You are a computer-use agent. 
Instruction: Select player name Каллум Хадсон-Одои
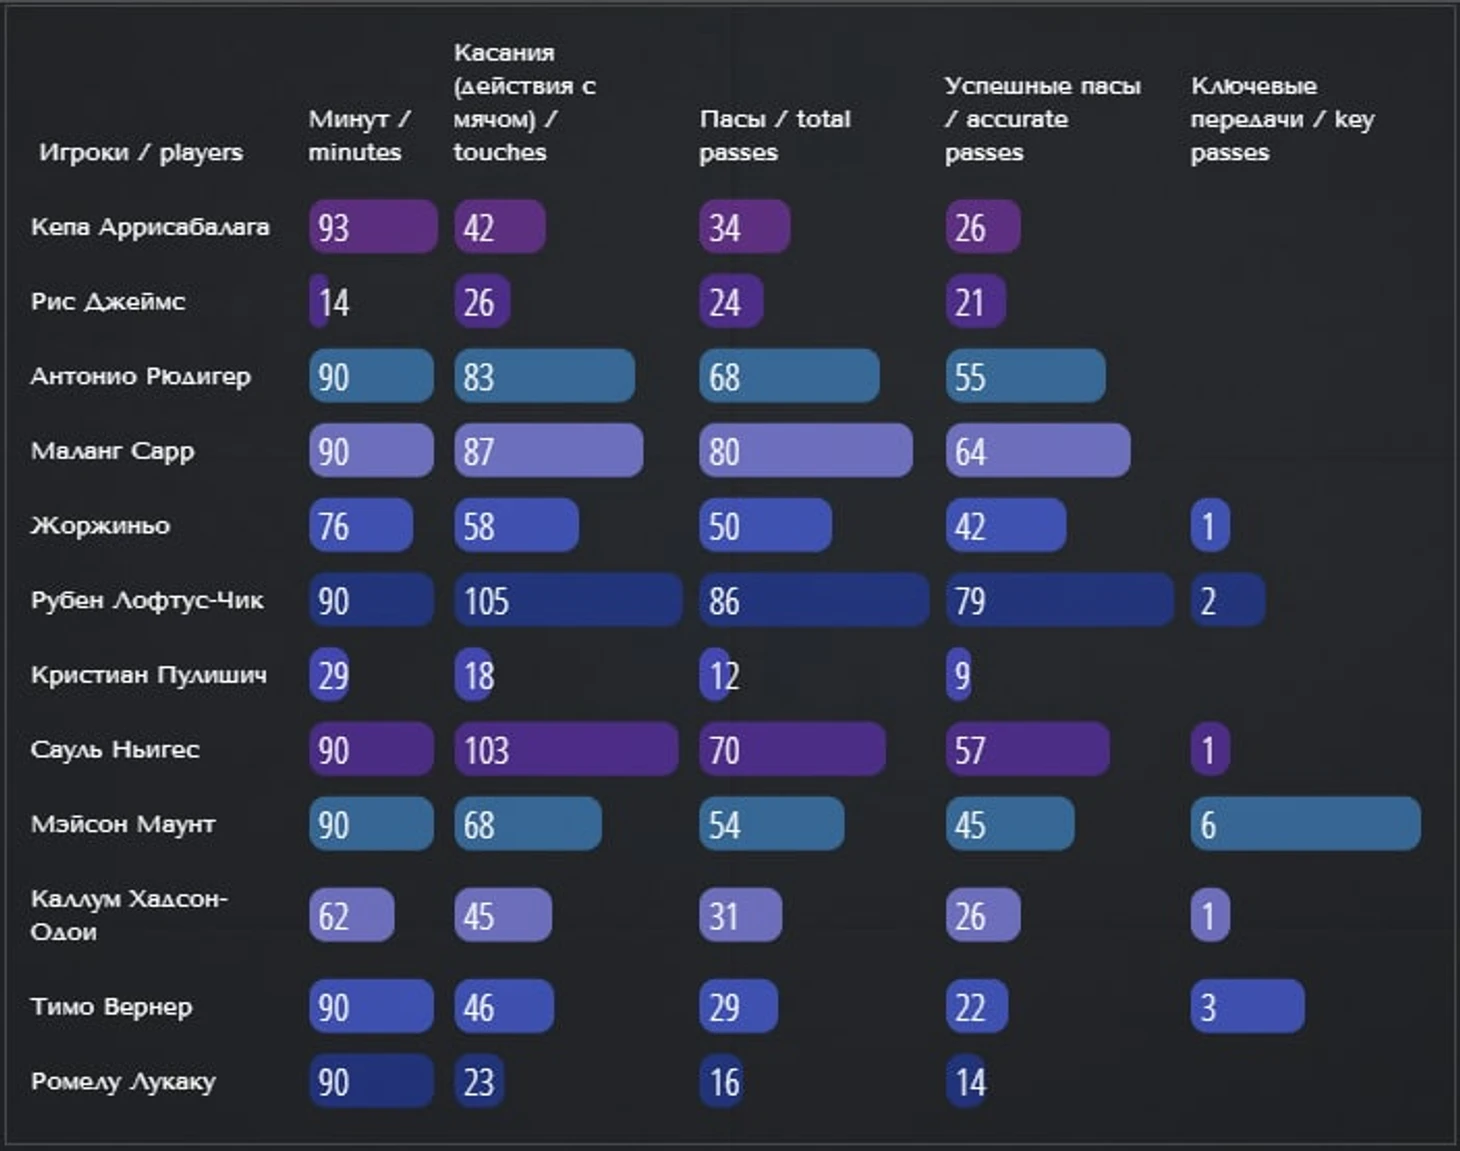129,915
